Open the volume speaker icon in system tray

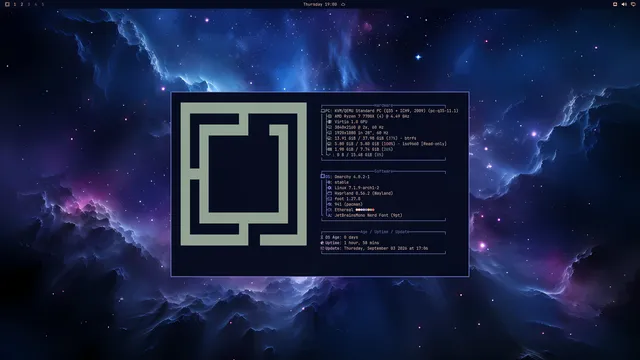point(624,4)
